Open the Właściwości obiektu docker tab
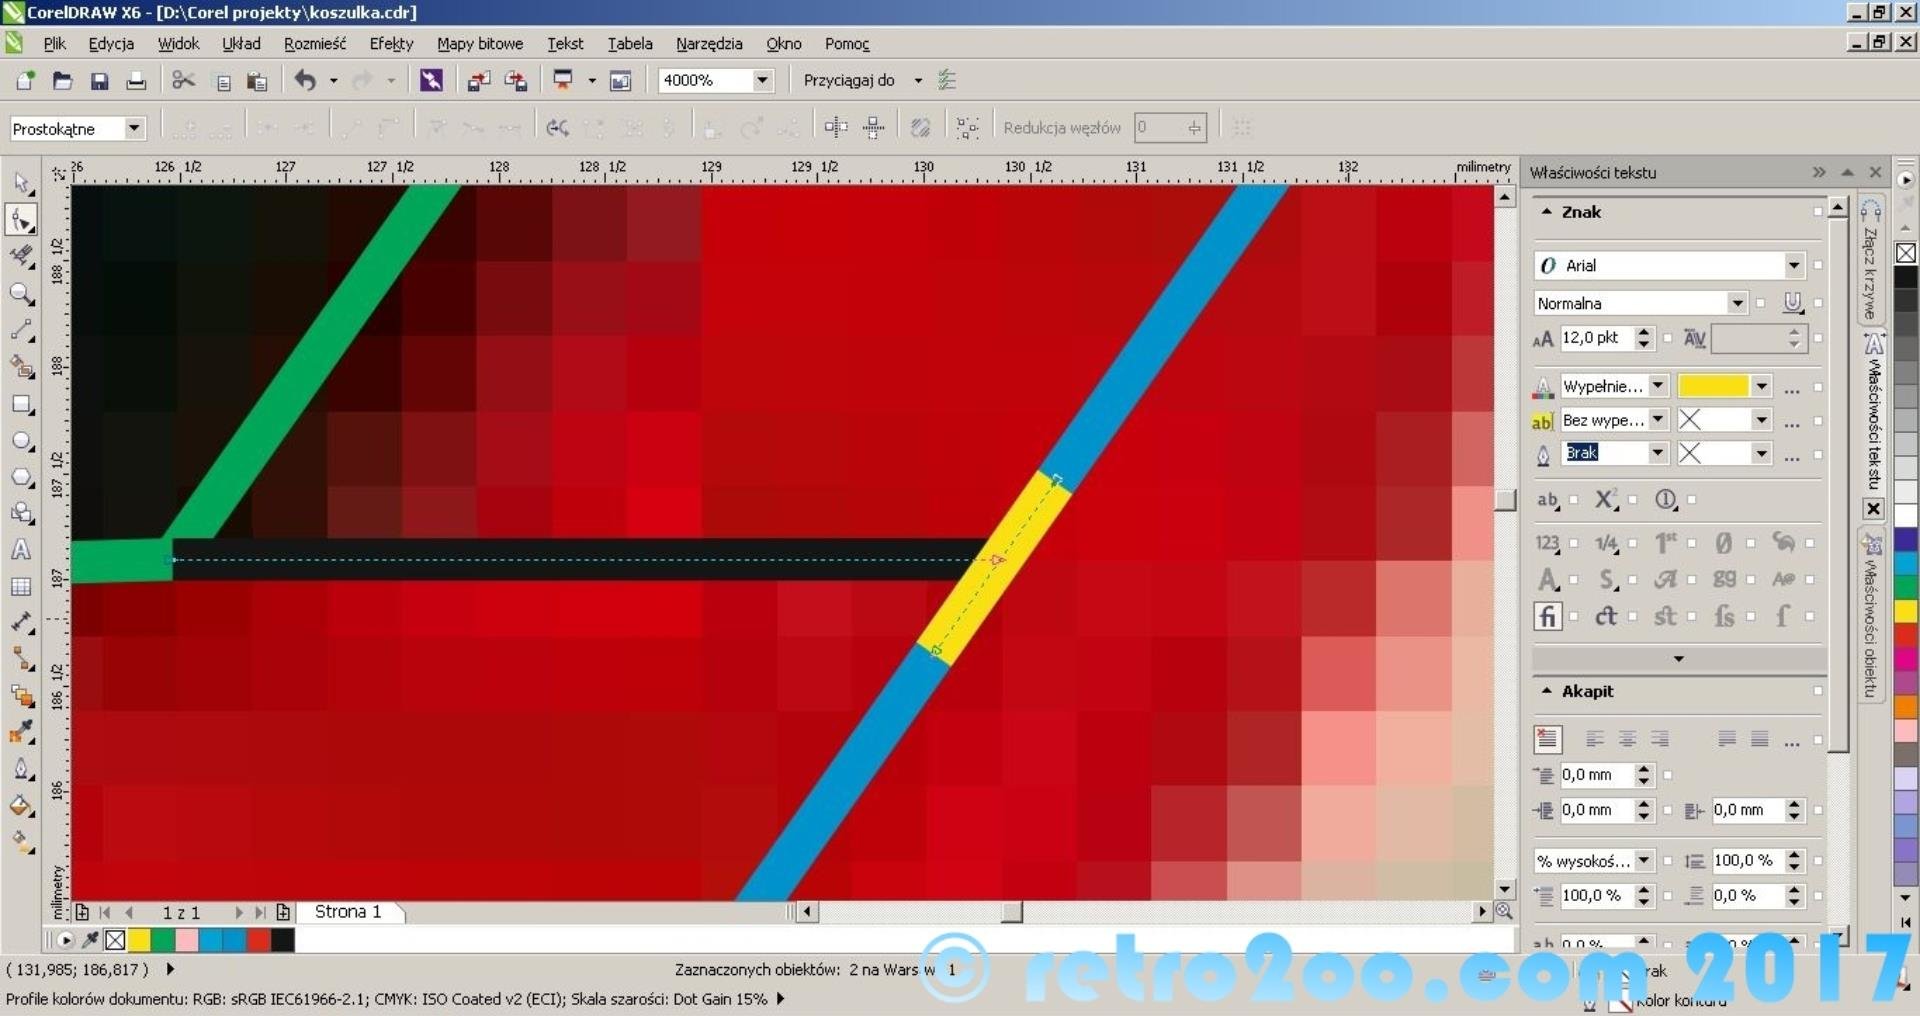 point(1871,620)
